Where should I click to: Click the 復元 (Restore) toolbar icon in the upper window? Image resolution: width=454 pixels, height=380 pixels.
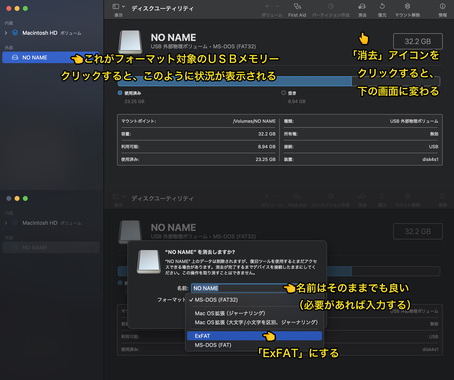(x=382, y=6)
